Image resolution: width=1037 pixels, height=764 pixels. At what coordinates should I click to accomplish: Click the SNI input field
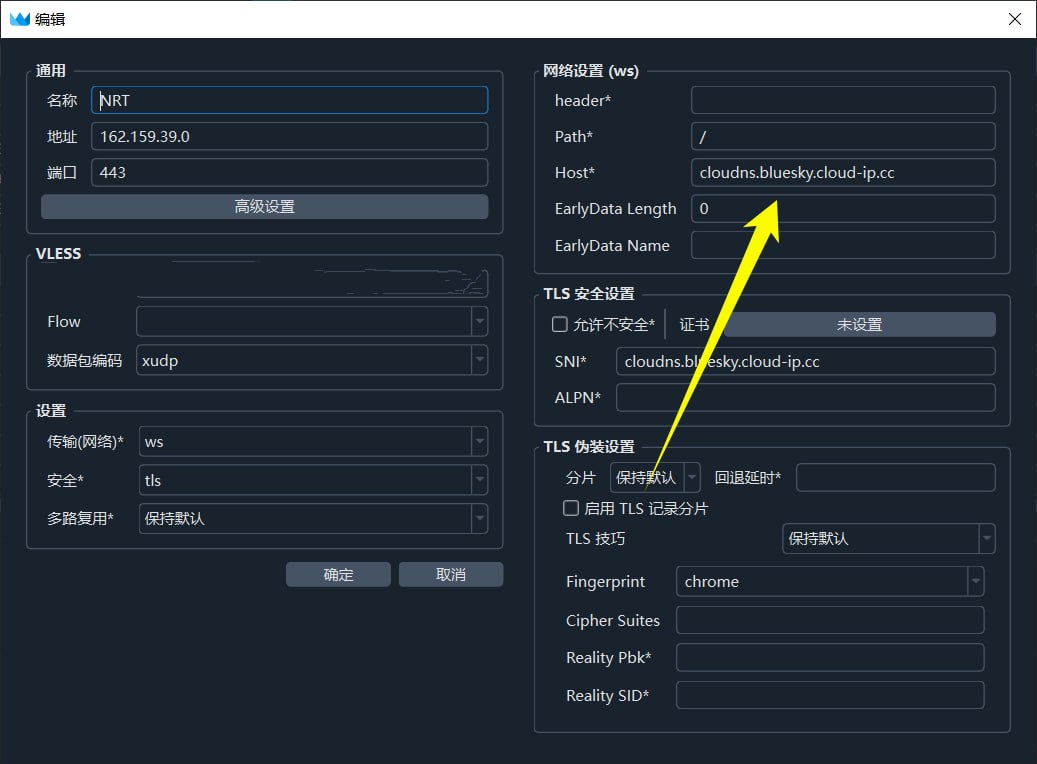pyautogui.click(x=806, y=361)
